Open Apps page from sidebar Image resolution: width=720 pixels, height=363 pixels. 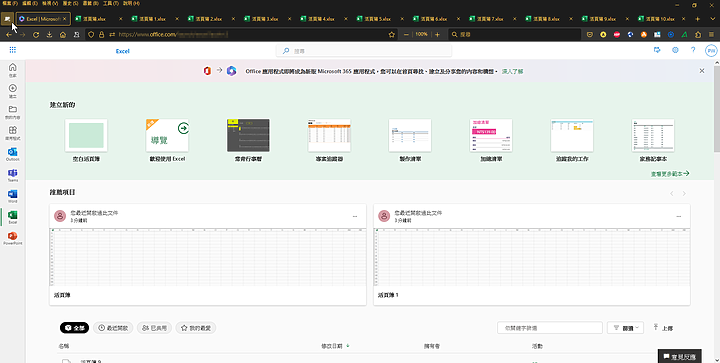(x=12, y=133)
